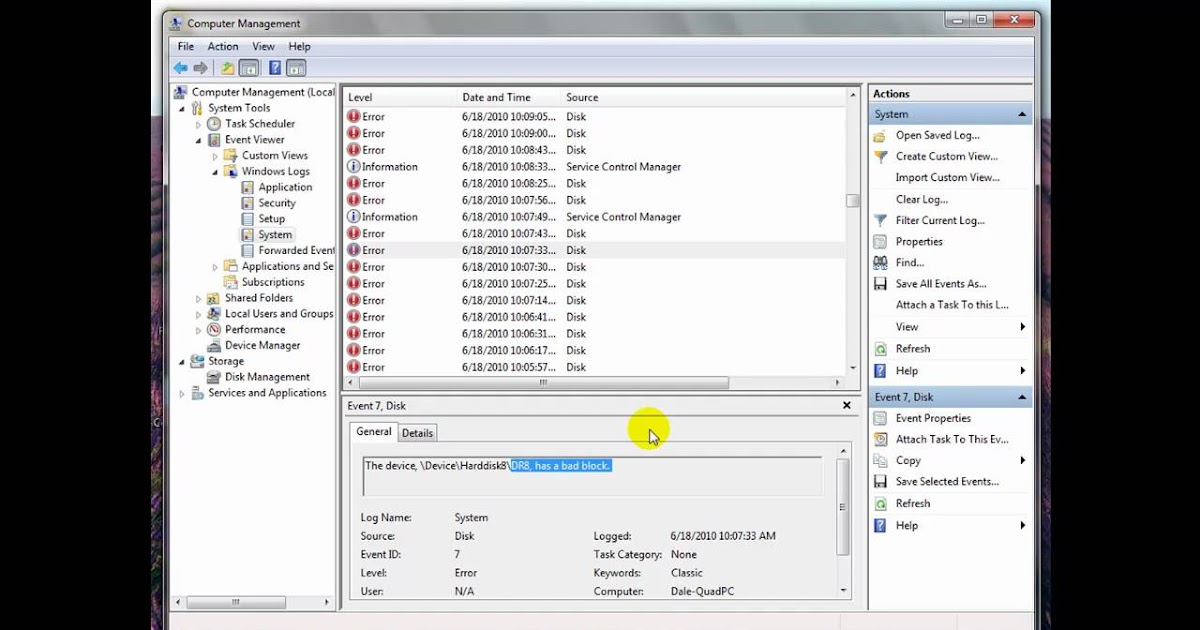Collapse the System Tools node
This screenshot has height=630, width=1200.
click(182, 108)
